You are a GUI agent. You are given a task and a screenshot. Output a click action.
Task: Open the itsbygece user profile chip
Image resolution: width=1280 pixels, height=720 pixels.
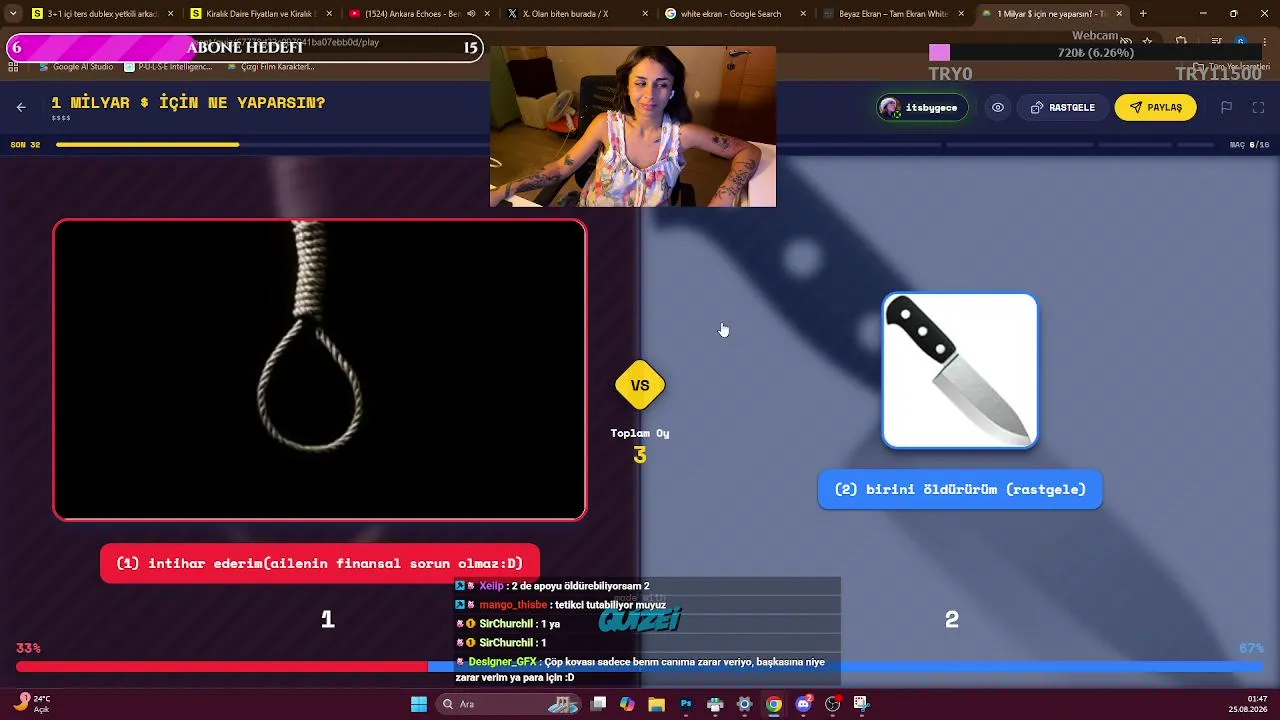click(923, 108)
